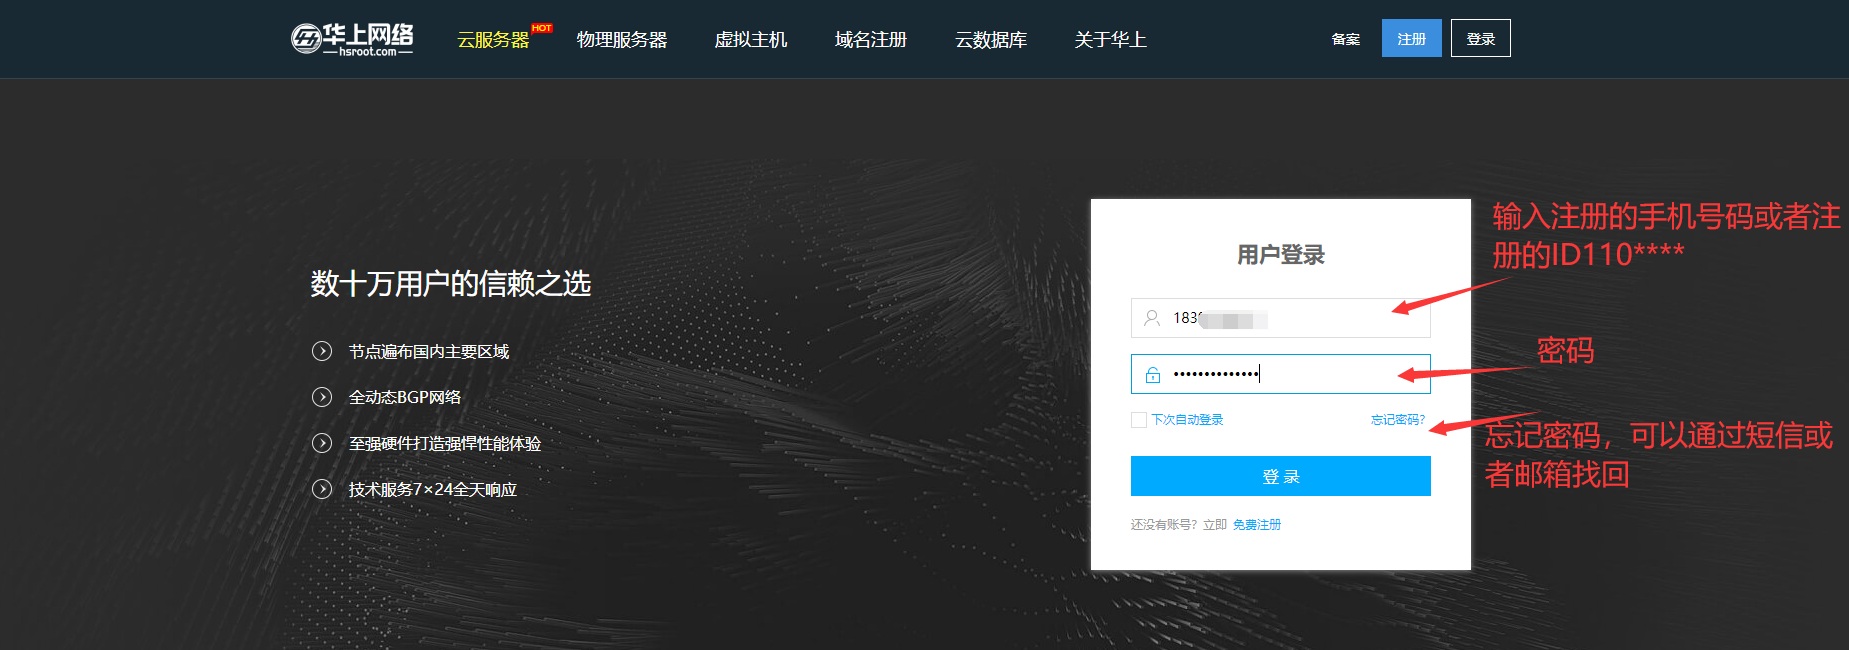Click the text 节点遍布国内主要区域
The width and height of the screenshot is (1849, 650).
point(429,352)
